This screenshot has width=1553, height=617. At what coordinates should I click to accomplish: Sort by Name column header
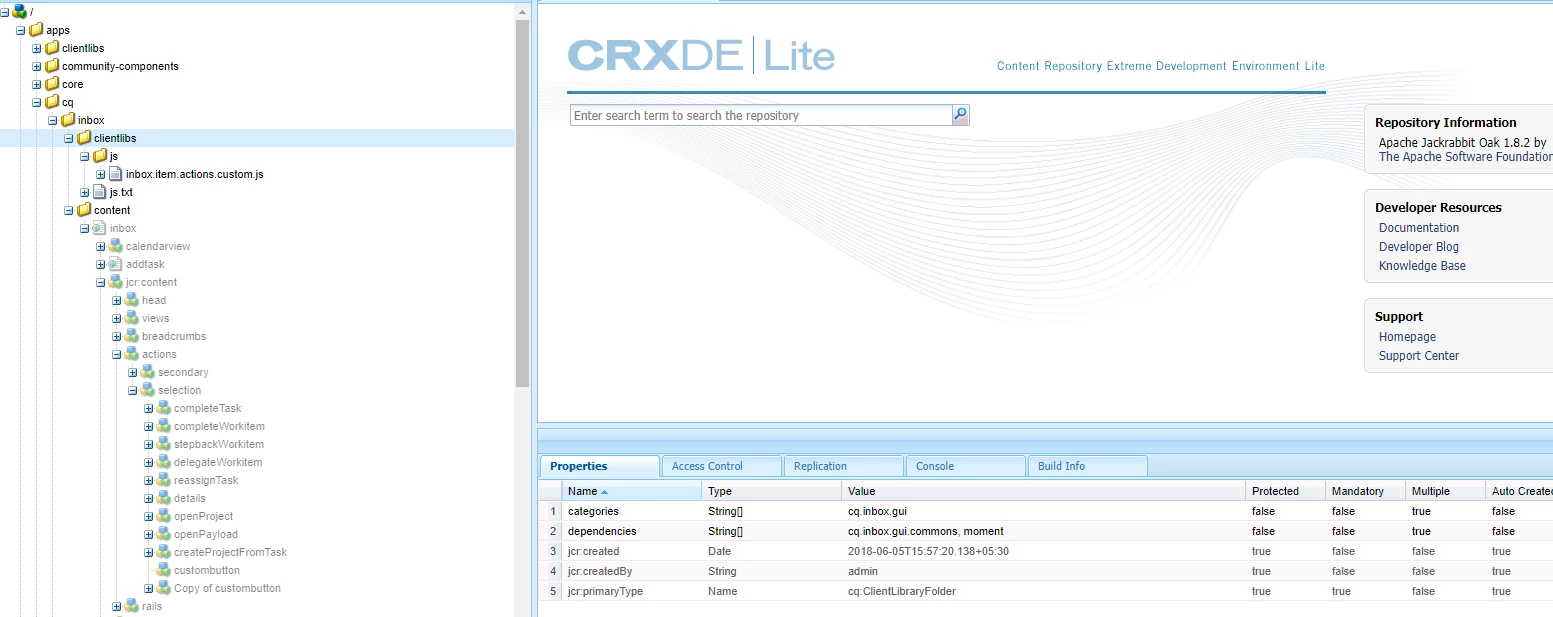632,491
